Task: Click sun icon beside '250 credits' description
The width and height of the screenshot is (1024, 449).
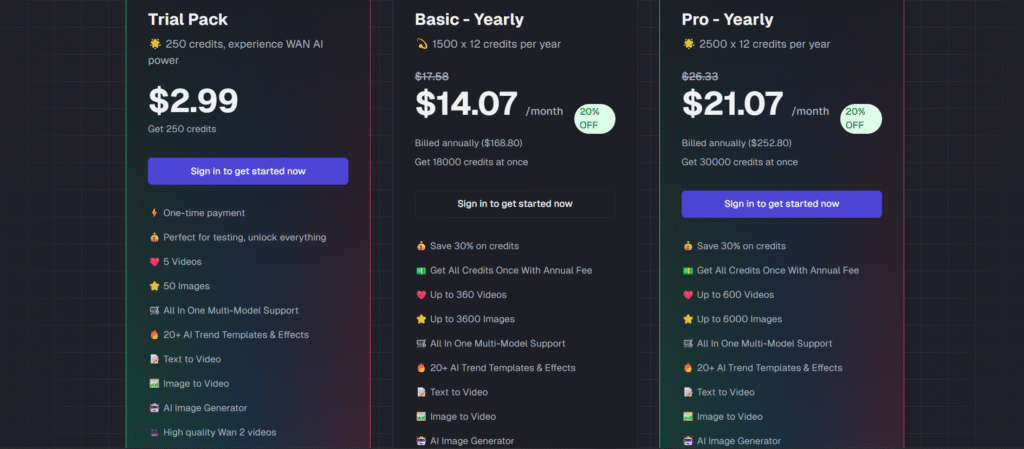Action: (x=155, y=44)
